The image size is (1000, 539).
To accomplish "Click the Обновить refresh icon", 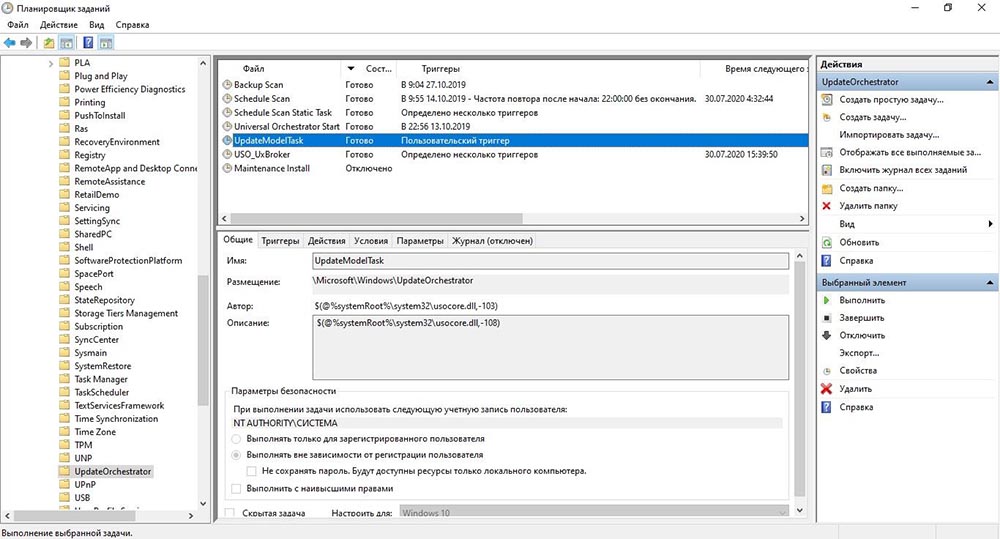I will [826, 242].
